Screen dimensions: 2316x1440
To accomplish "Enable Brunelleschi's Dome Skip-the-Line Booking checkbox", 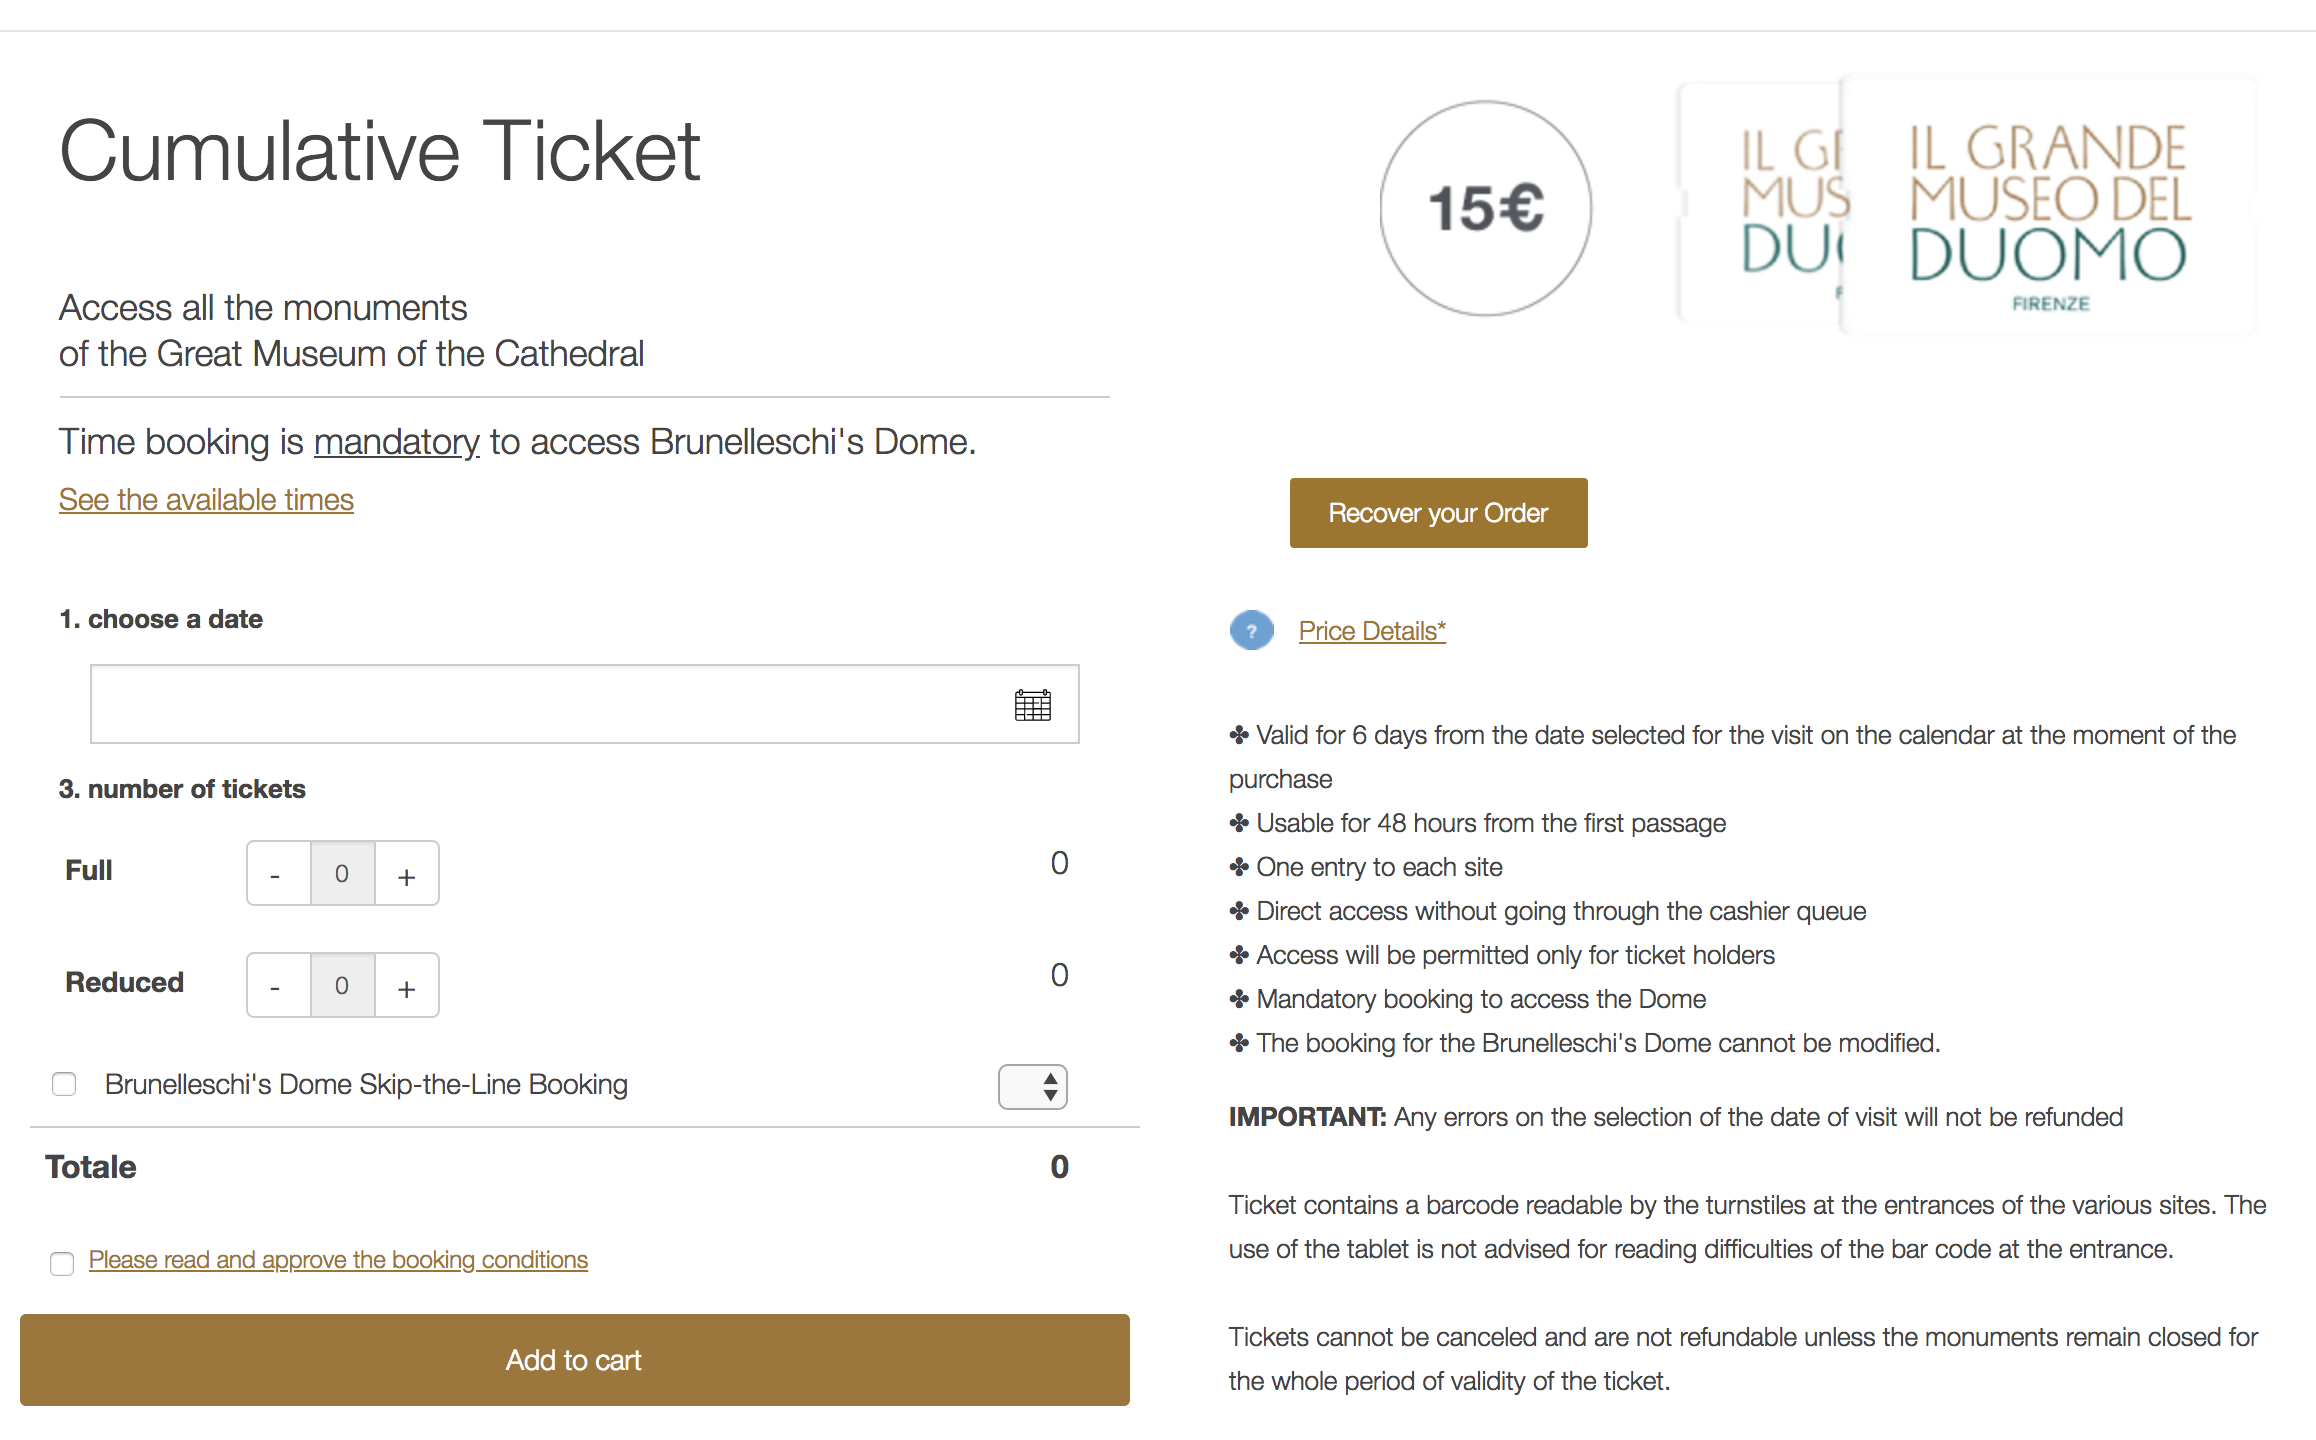I will coord(64,1084).
